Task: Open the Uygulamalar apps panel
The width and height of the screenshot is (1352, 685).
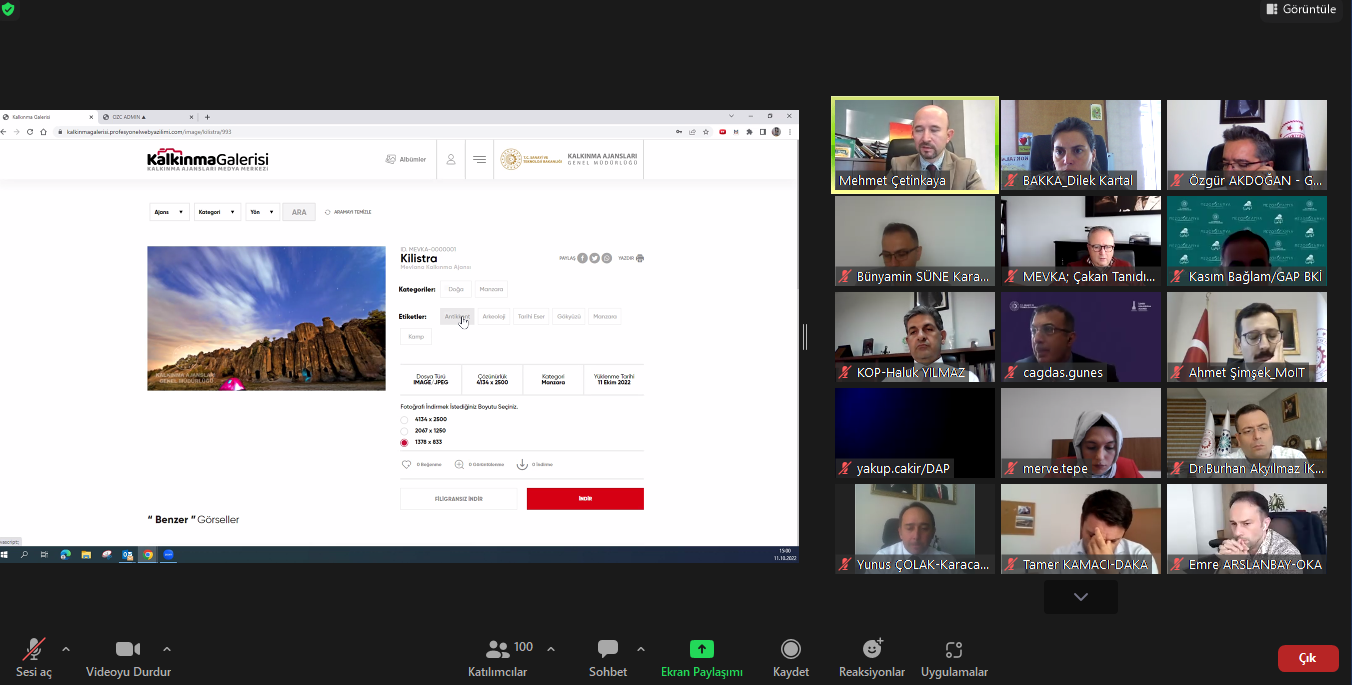Action: 953,650
